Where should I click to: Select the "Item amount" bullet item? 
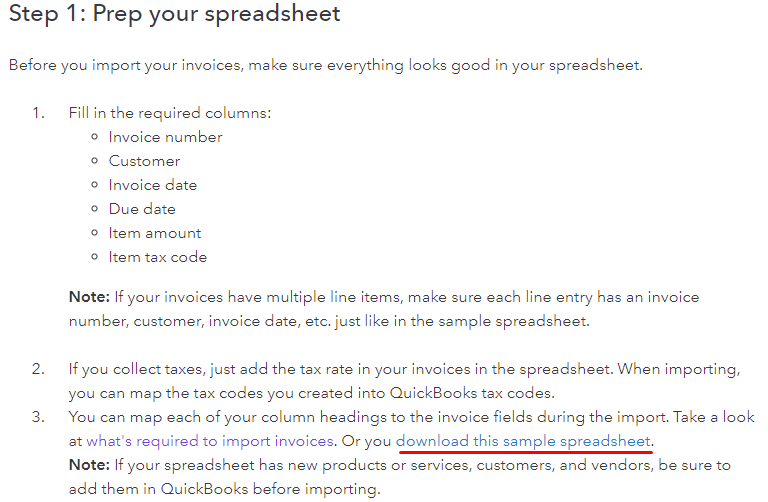pyautogui.click(x=155, y=233)
